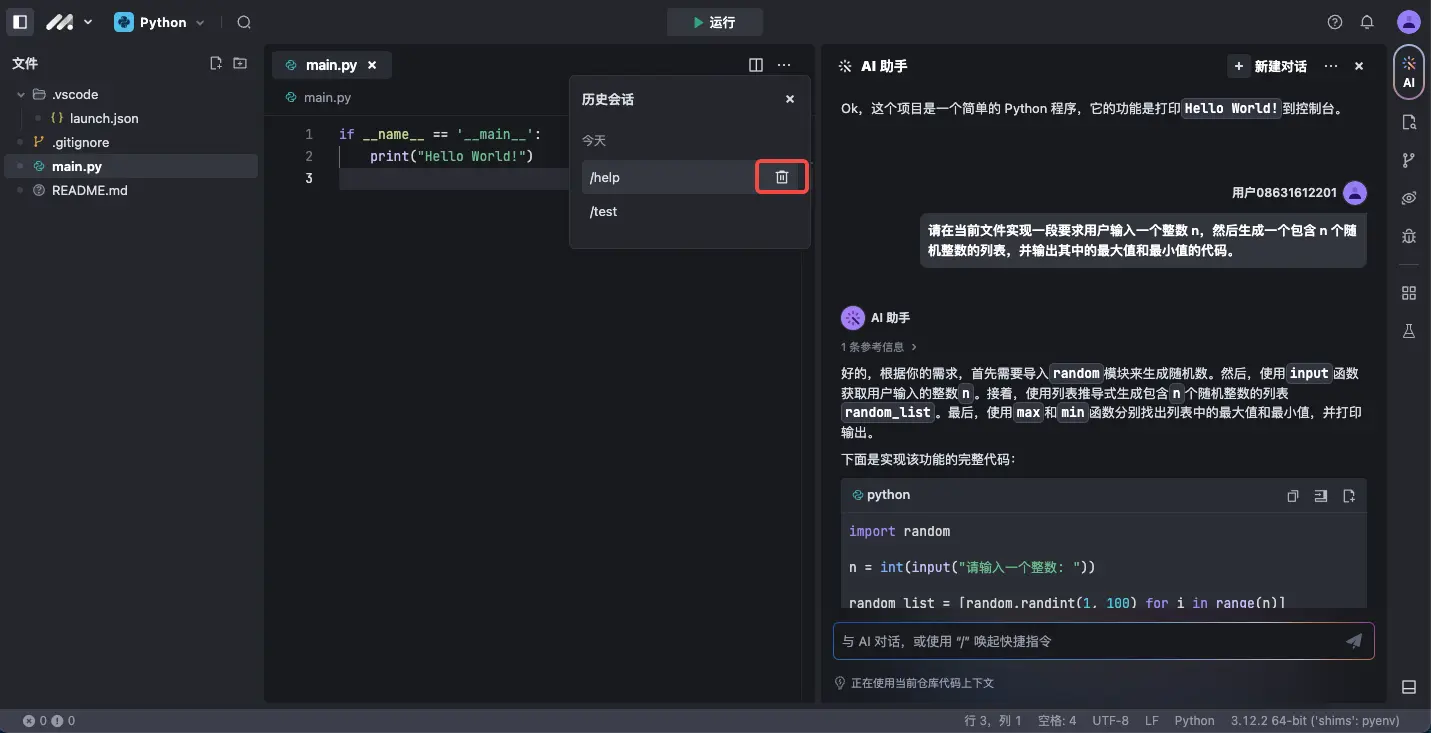Open extensions grid icon
Screen dimensions: 1431x733
coord(1409,293)
